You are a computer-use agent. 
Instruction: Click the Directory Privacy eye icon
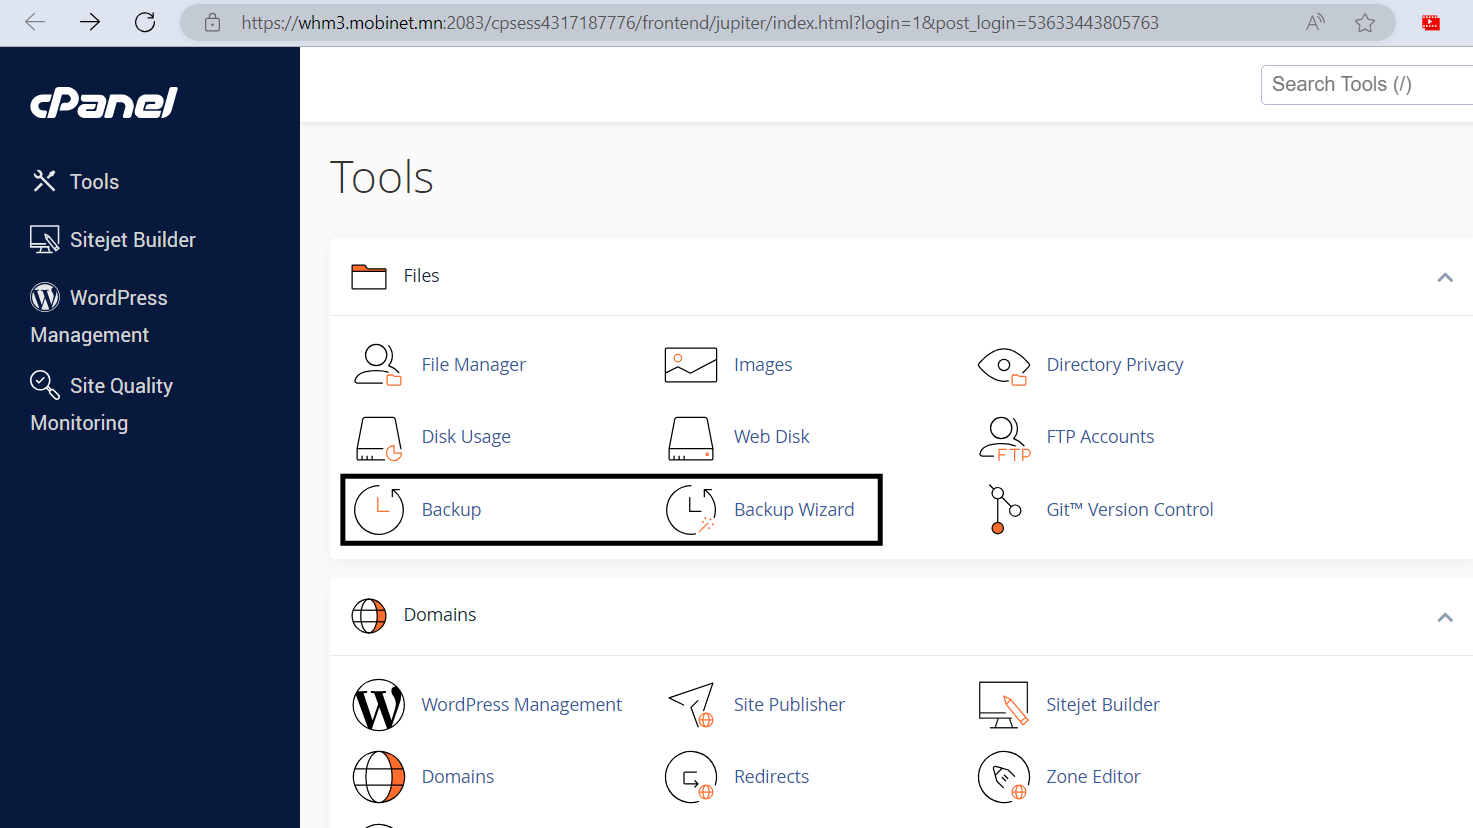pyautogui.click(x=1003, y=366)
